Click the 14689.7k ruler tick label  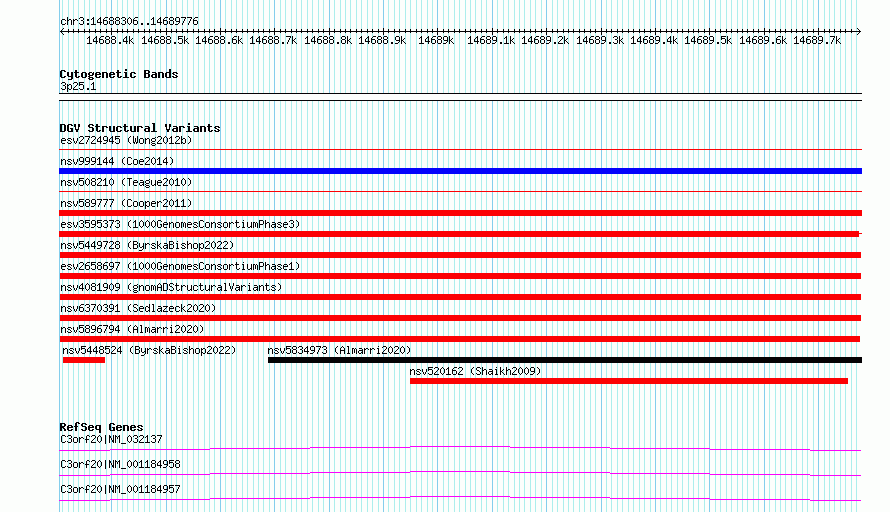click(817, 40)
